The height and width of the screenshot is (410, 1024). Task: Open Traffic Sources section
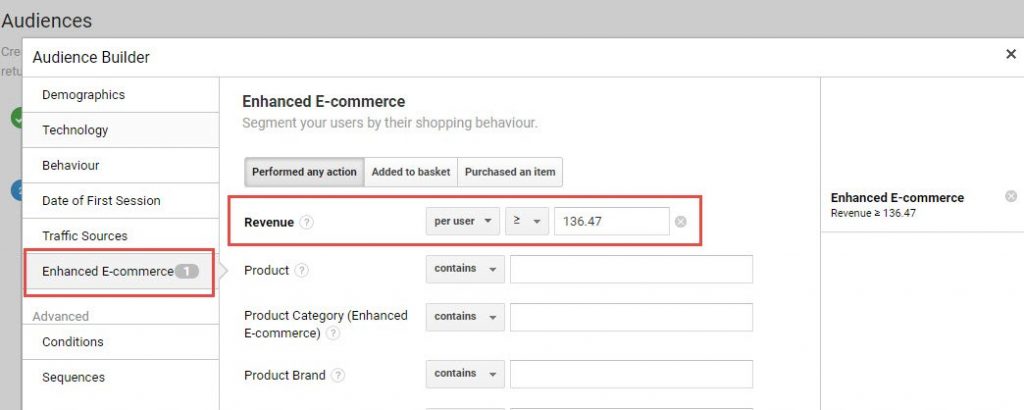(x=121, y=236)
